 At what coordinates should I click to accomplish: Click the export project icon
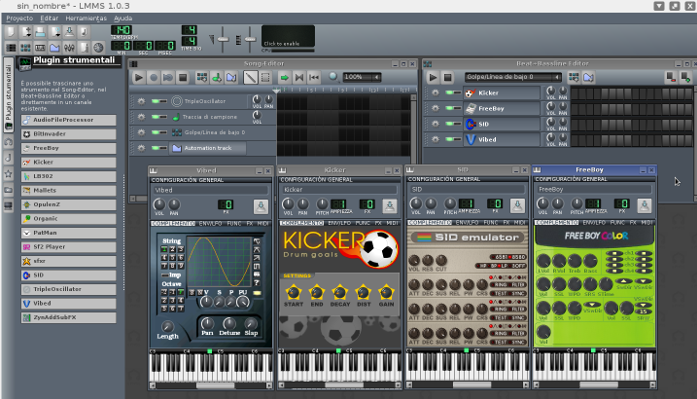tap(84, 32)
